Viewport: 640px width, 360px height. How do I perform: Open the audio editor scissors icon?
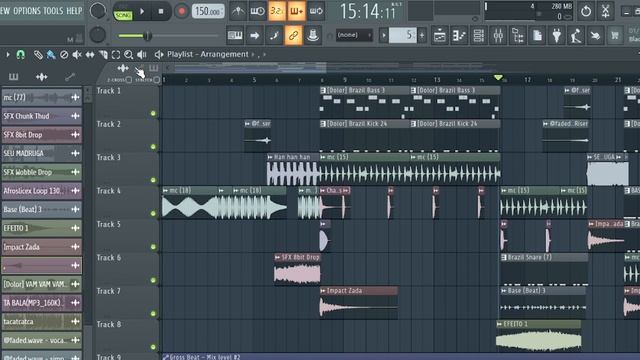point(606,11)
